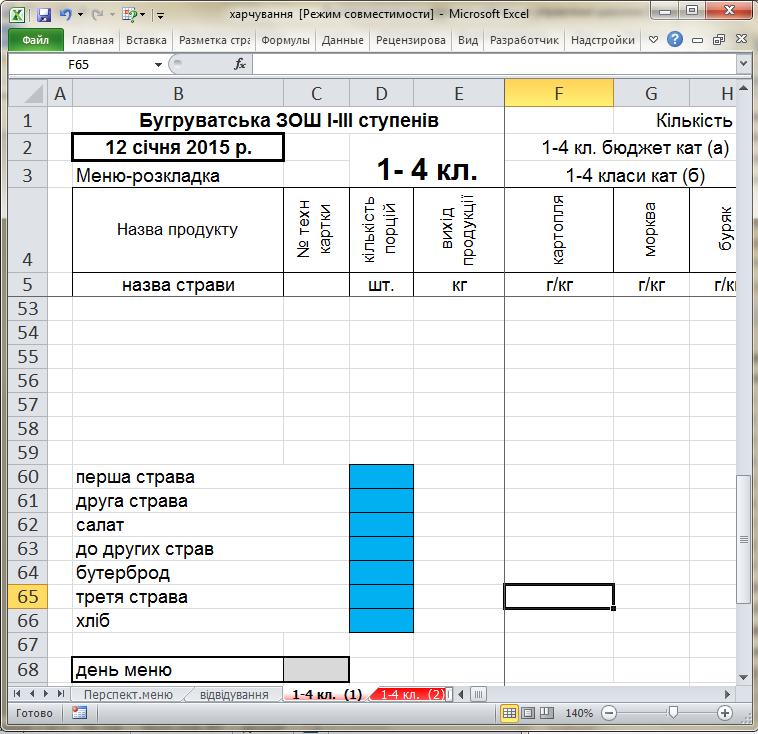Click the Name Box showing F65
The height and width of the screenshot is (734, 758).
pos(79,65)
